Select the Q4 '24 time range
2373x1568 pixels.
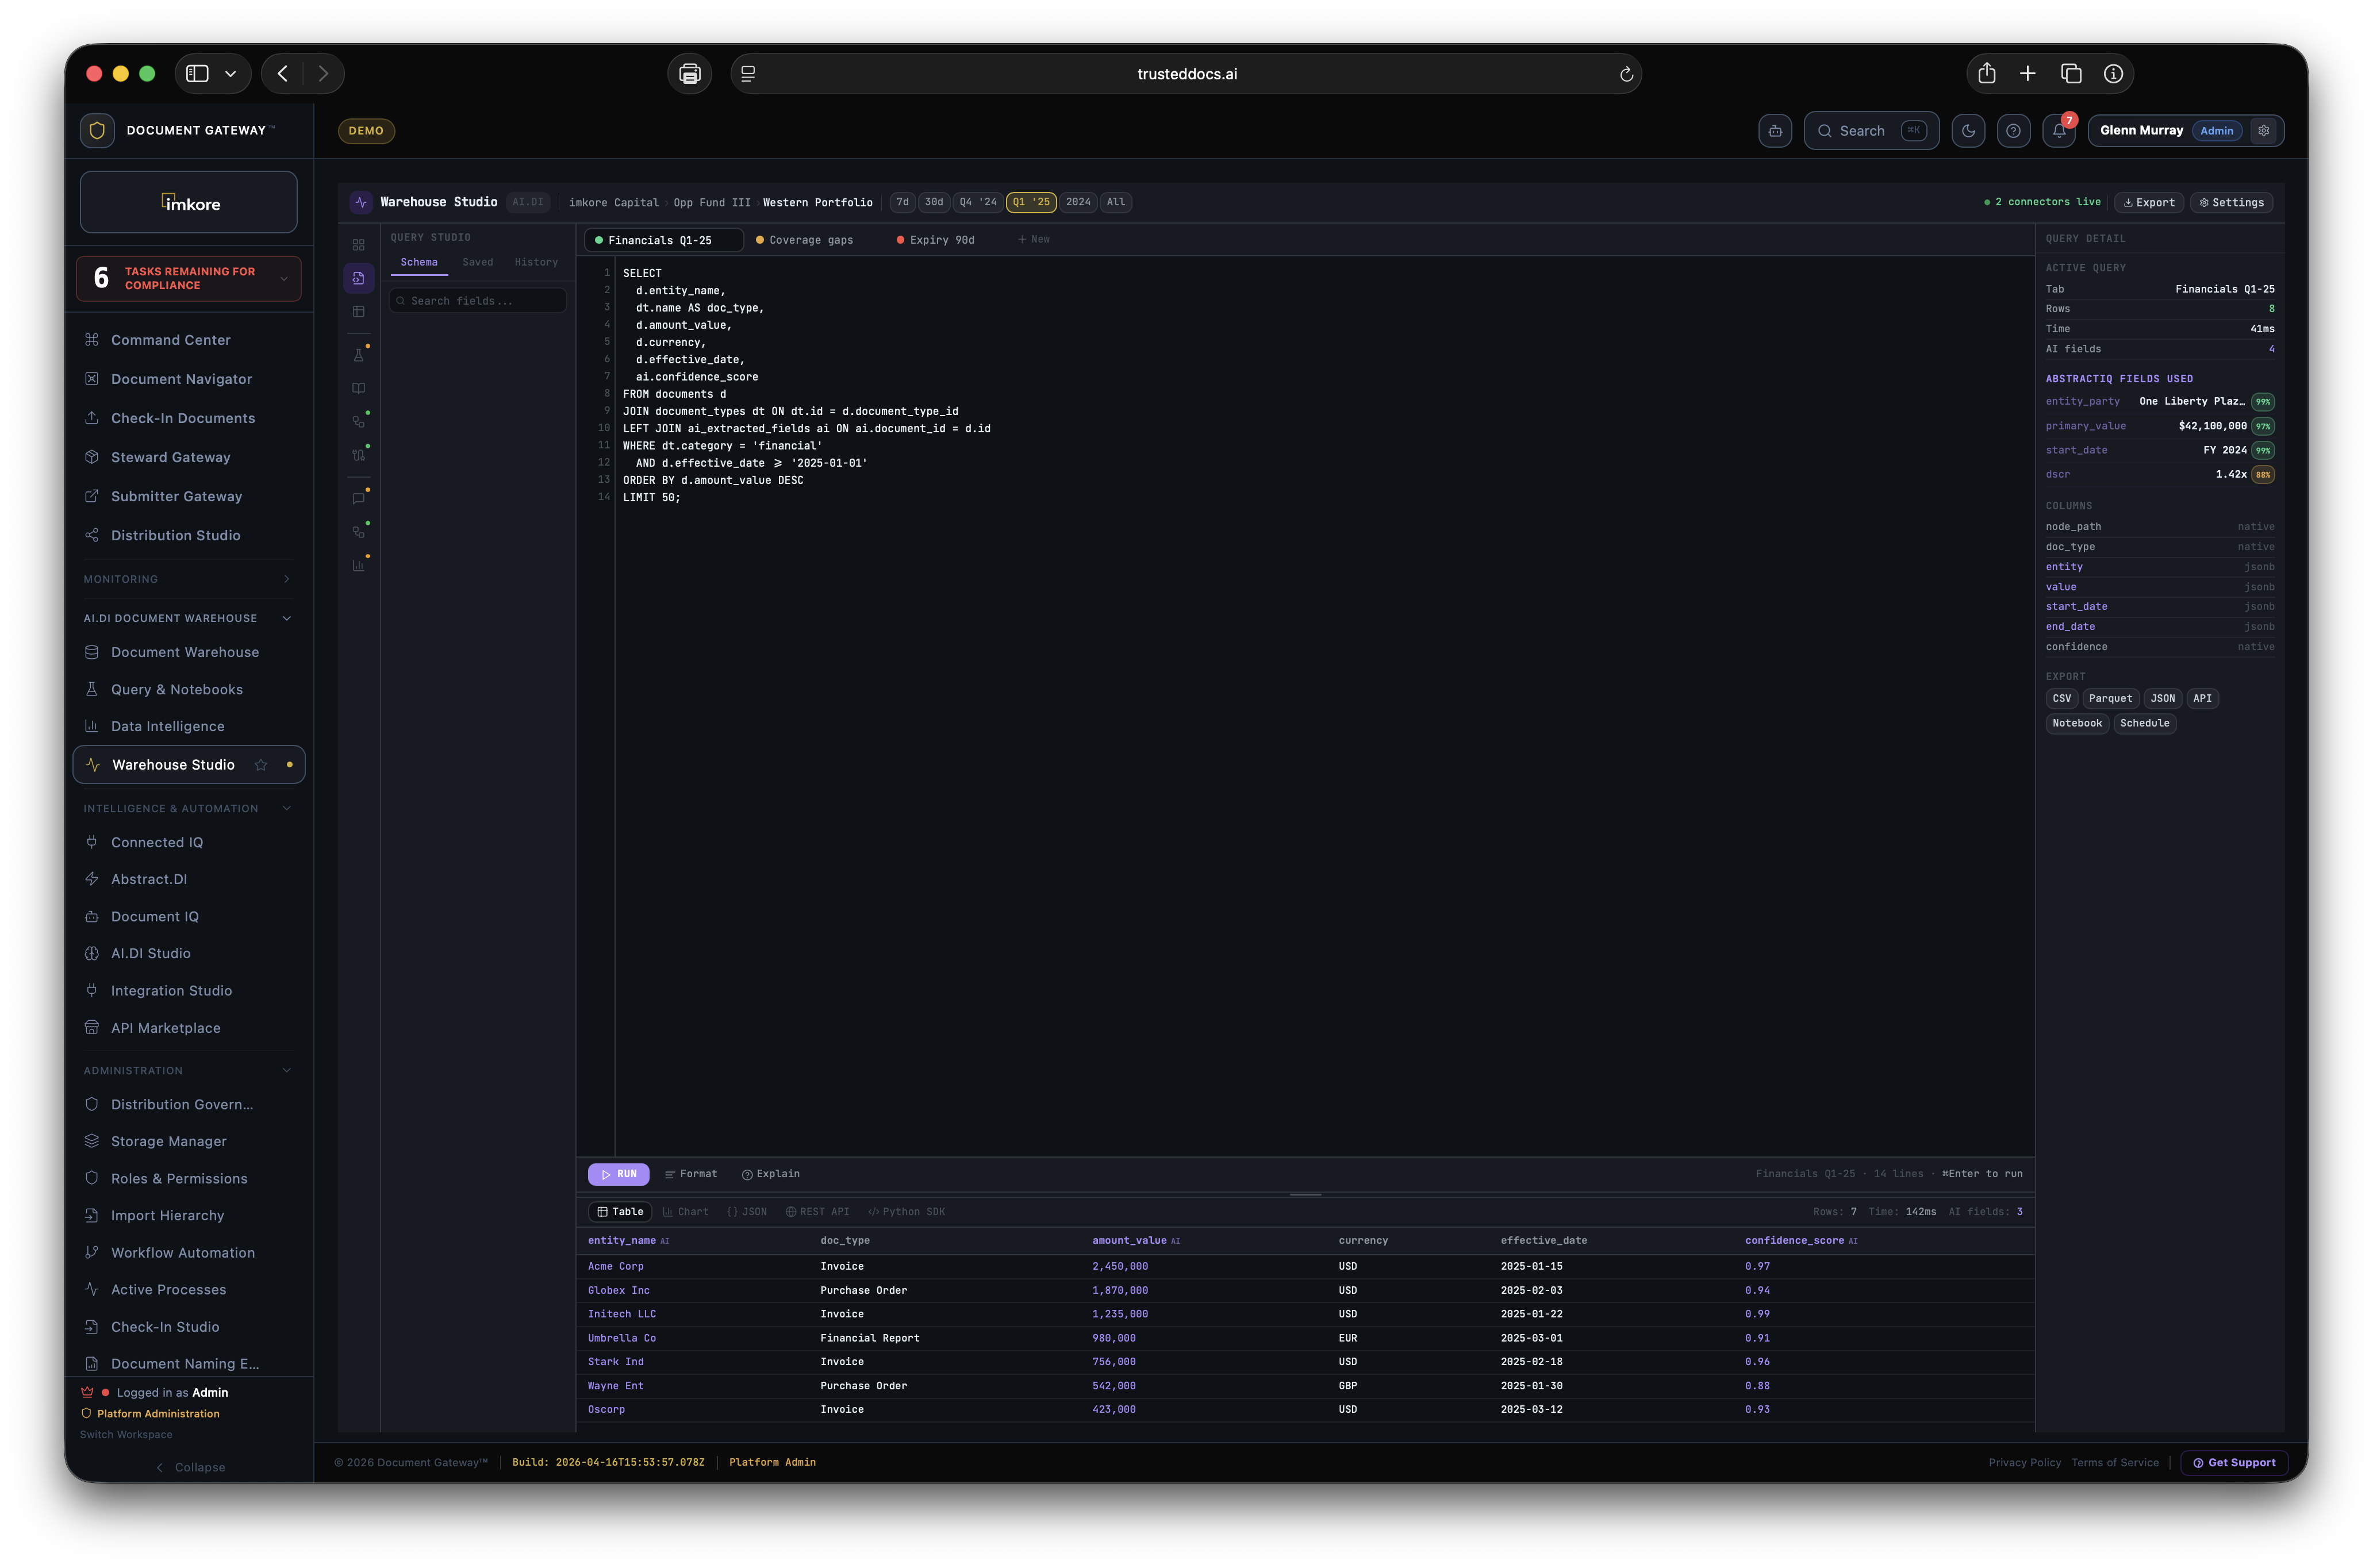[977, 202]
